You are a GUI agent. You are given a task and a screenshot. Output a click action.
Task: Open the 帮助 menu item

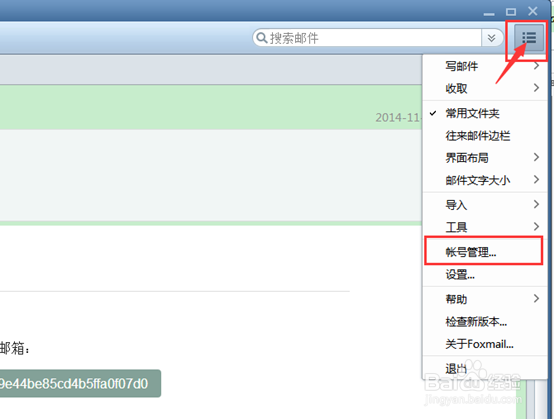(x=485, y=299)
